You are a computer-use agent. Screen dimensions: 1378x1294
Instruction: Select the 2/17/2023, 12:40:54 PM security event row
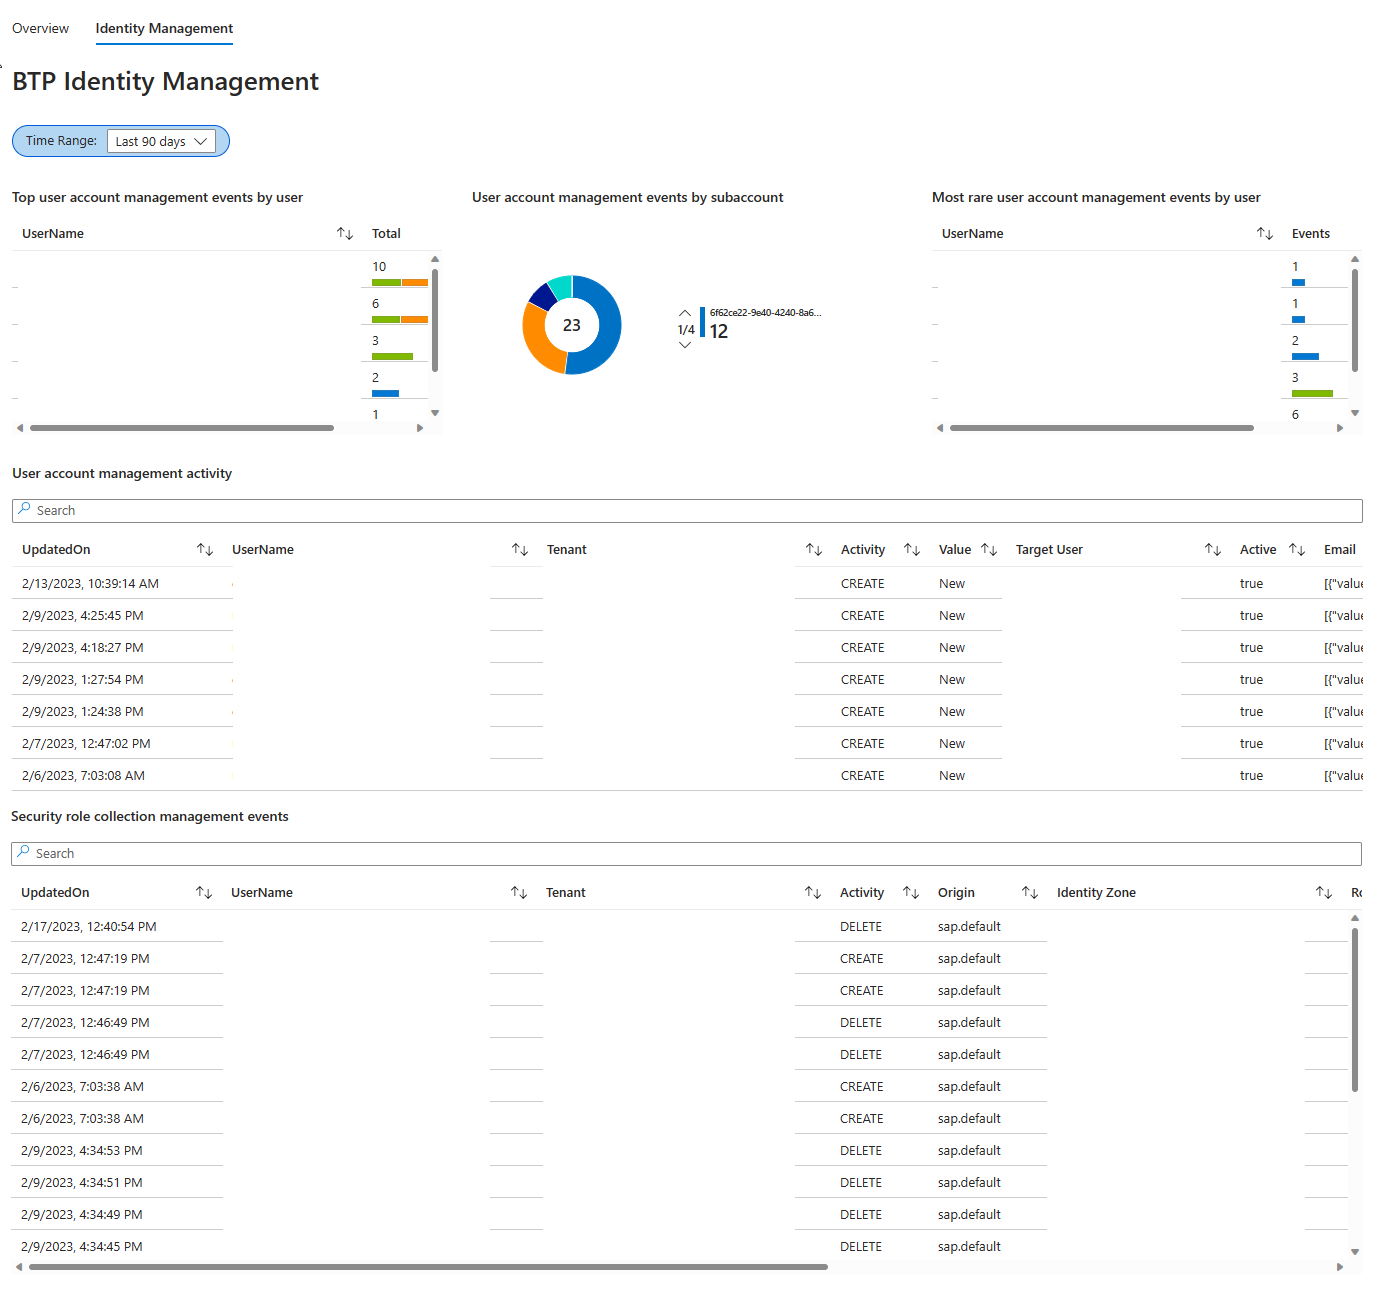pyautogui.click(x=679, y=926)
